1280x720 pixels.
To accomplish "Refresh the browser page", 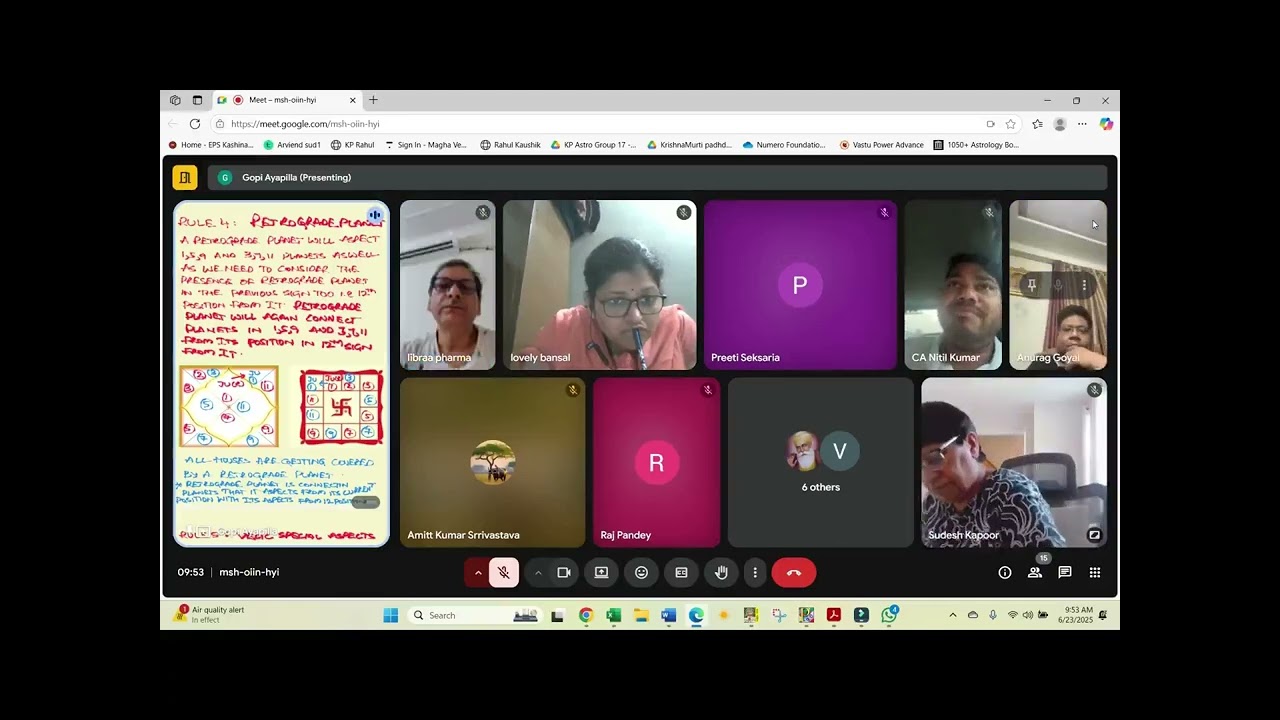I will click(x=195, y=124).
